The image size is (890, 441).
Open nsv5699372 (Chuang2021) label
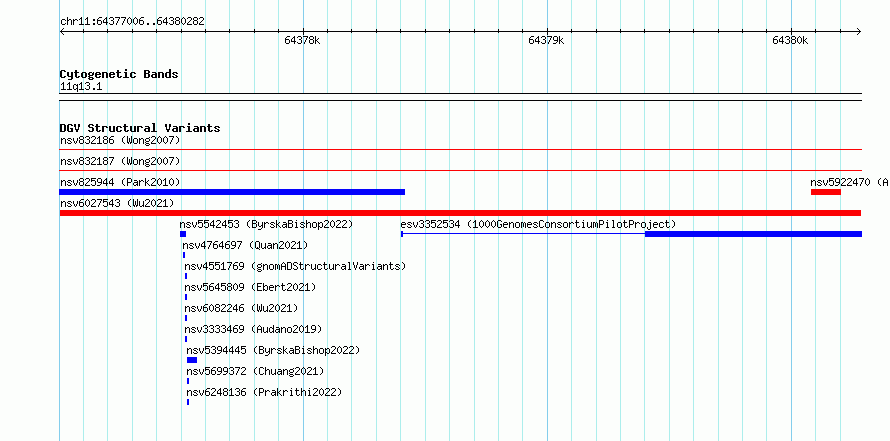(255, 371)
